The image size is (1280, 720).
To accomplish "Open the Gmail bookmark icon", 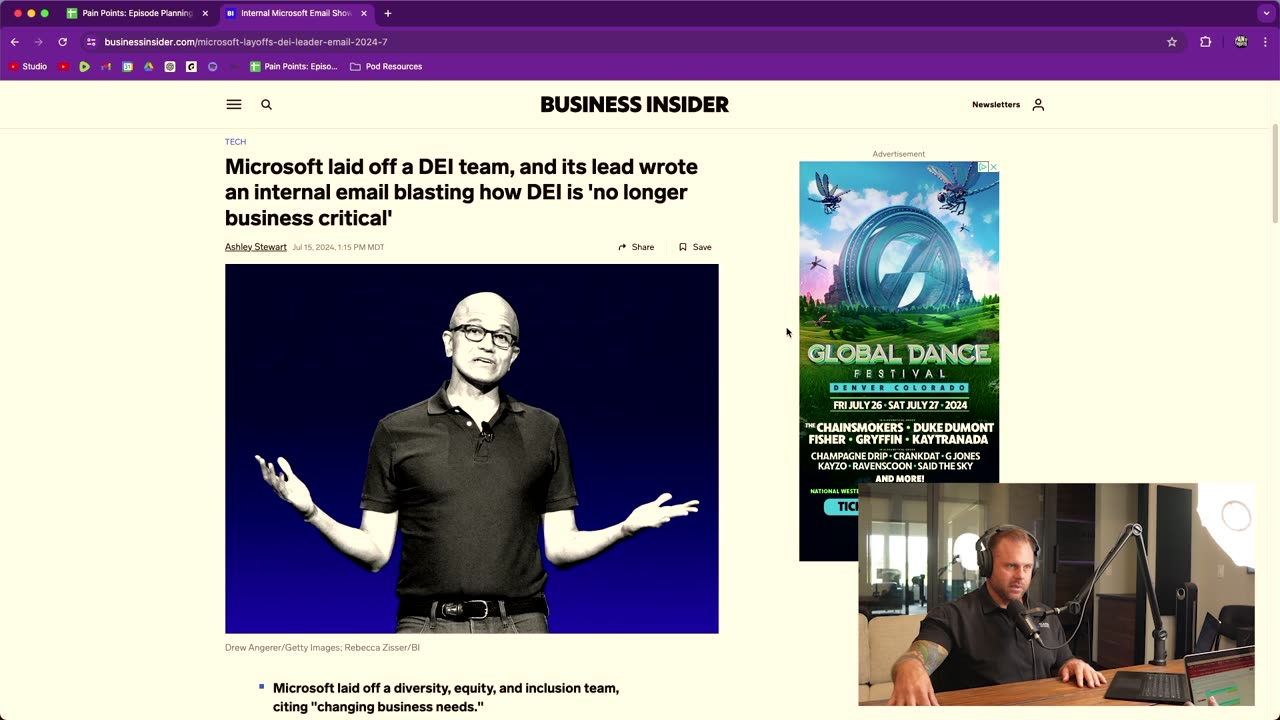I will tap(106, 67).
